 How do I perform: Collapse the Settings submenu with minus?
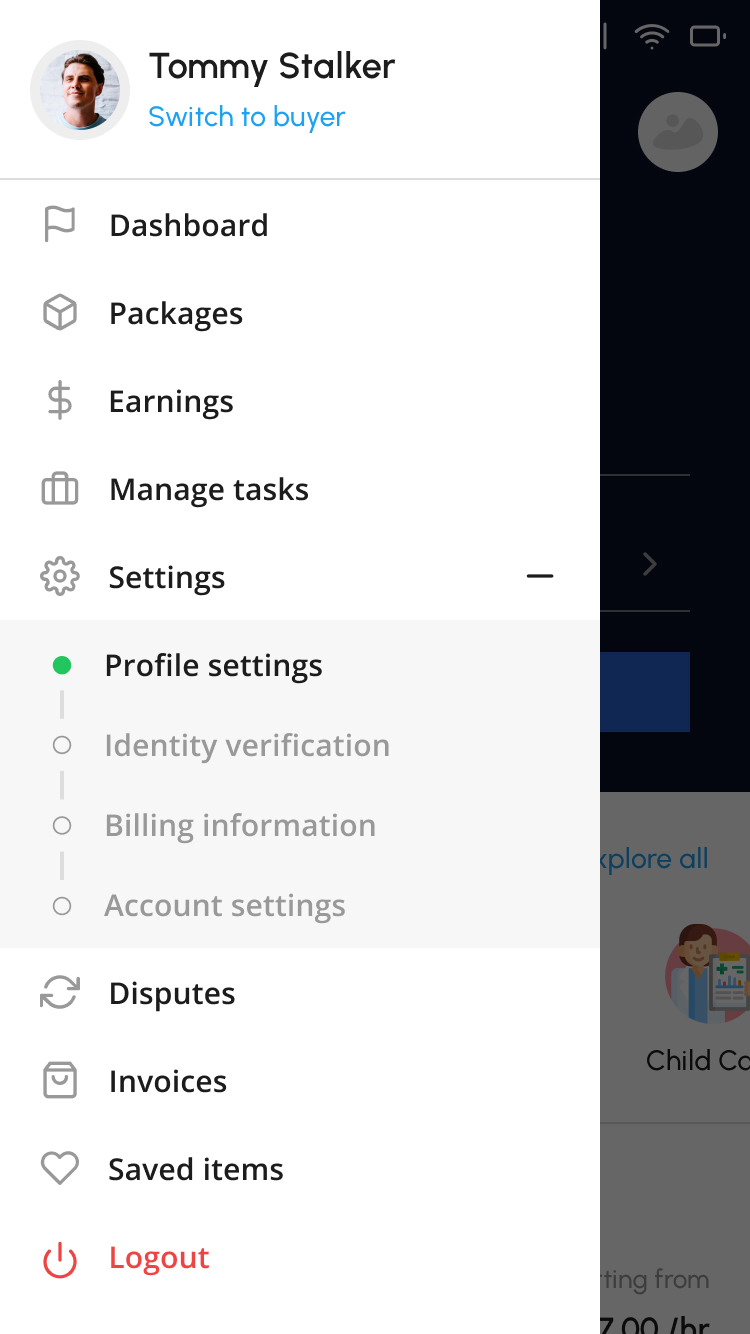[540, 577]
